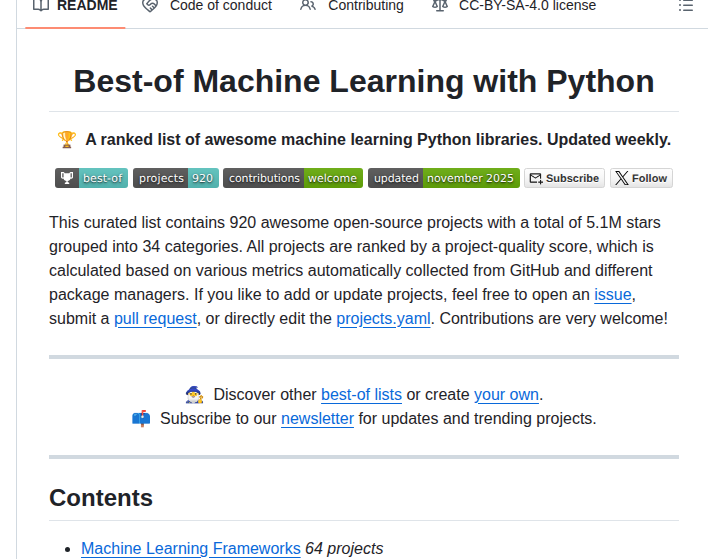Select the CC-BY-SA-4.0 license tab

pos(514,6)
